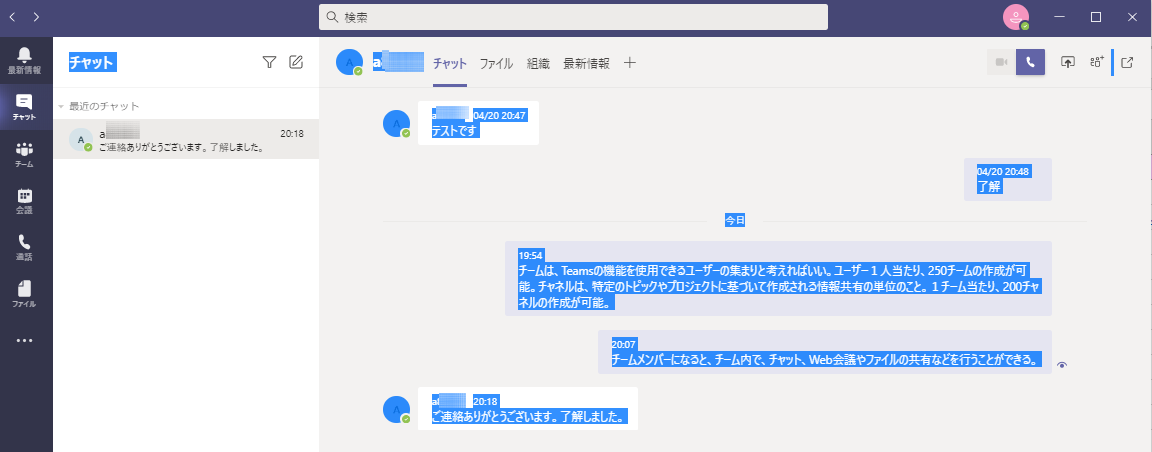Select the Chat icon in sidebar
Image resolution: width=1152 pixels, height=452 pixels.
click(24, 107)
